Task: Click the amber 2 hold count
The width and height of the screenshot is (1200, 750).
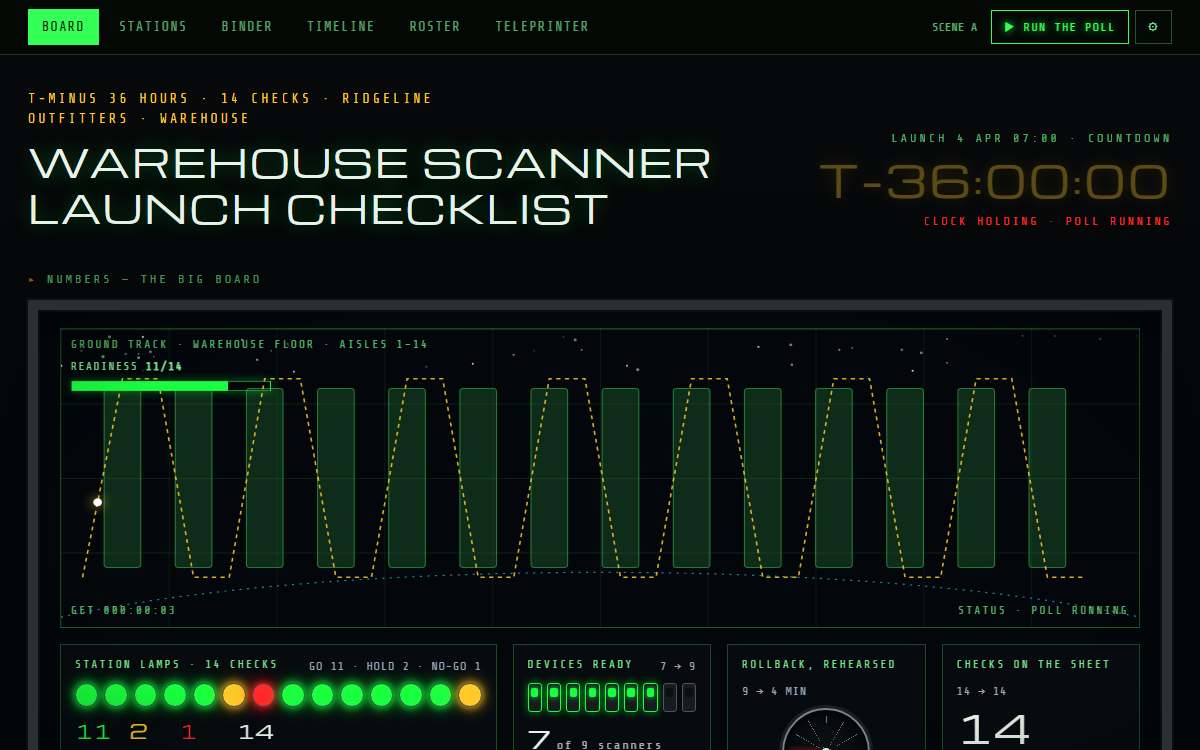Action: [138, 733]
